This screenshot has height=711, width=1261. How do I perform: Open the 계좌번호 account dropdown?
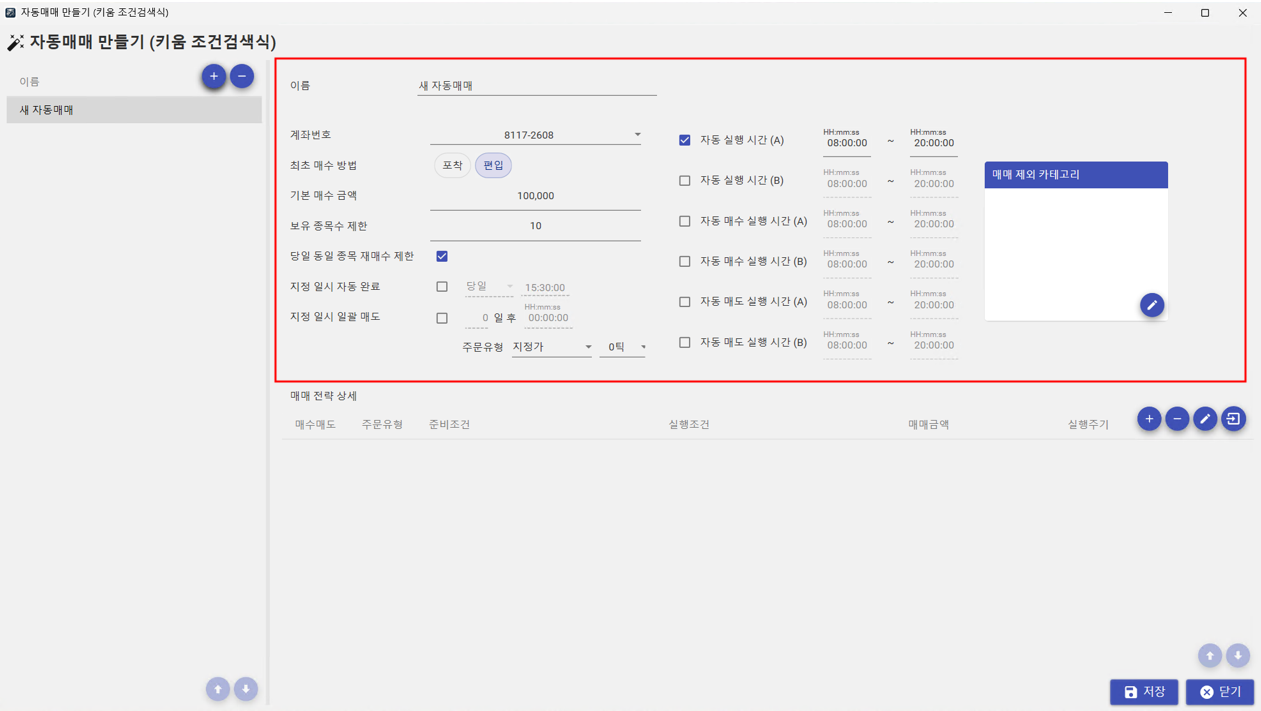[535, 135]
